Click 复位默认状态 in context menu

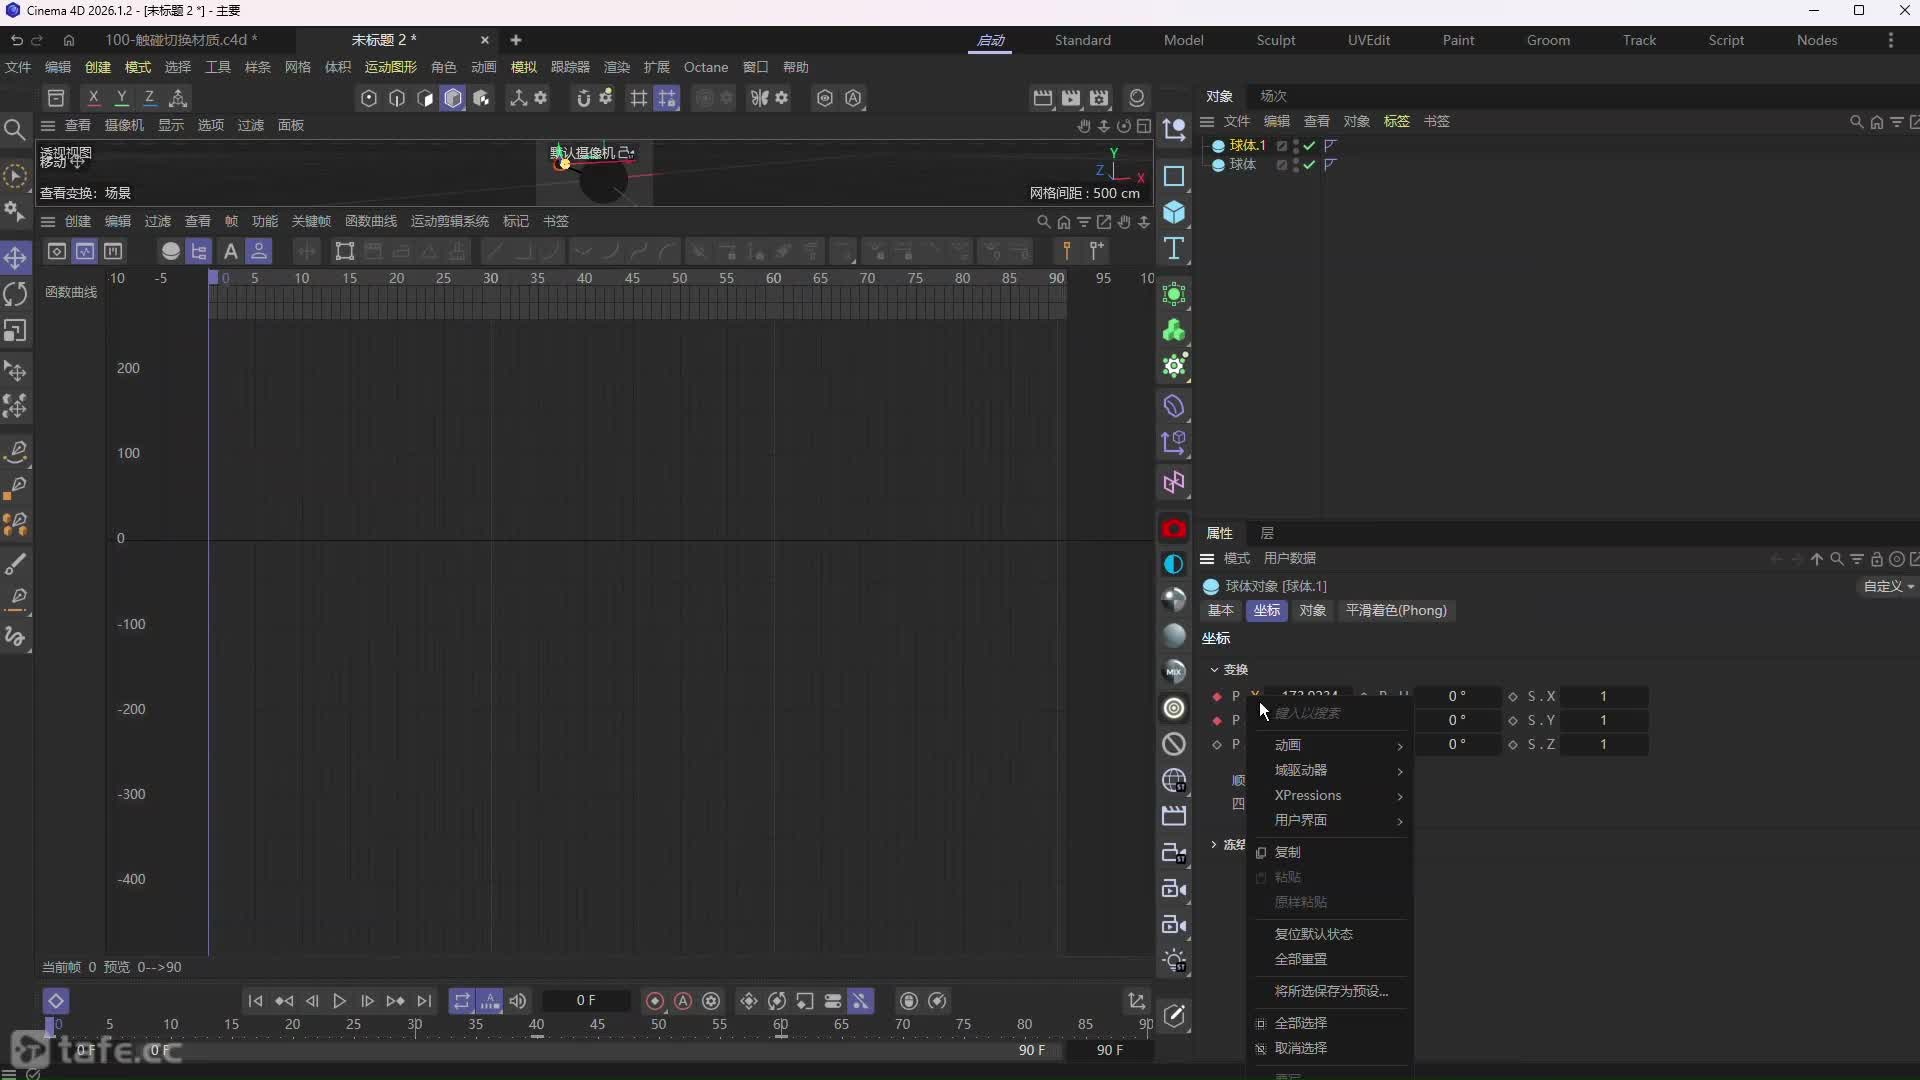[x=1313, y=934]
